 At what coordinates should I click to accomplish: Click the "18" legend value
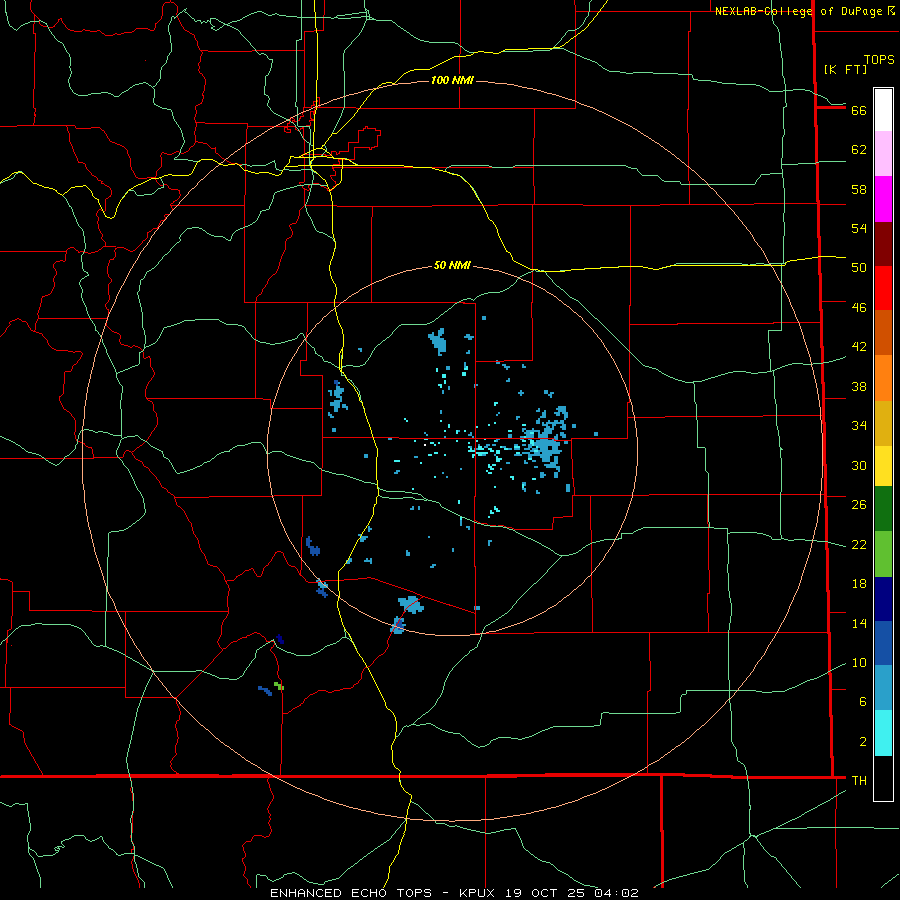click(x=859, y=584)
